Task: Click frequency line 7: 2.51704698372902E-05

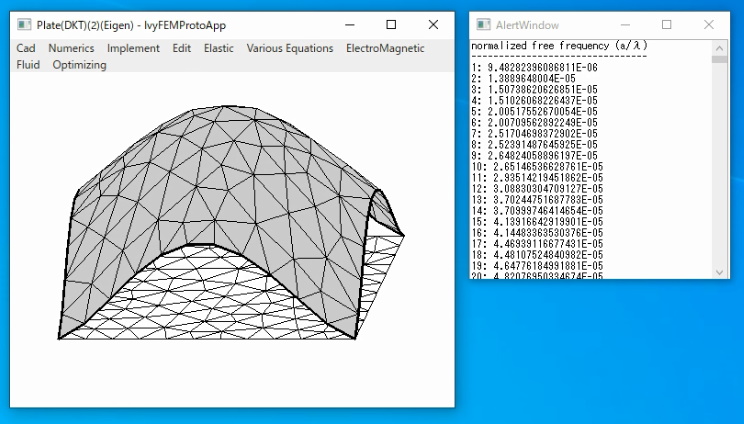Action: coord(534,134)
